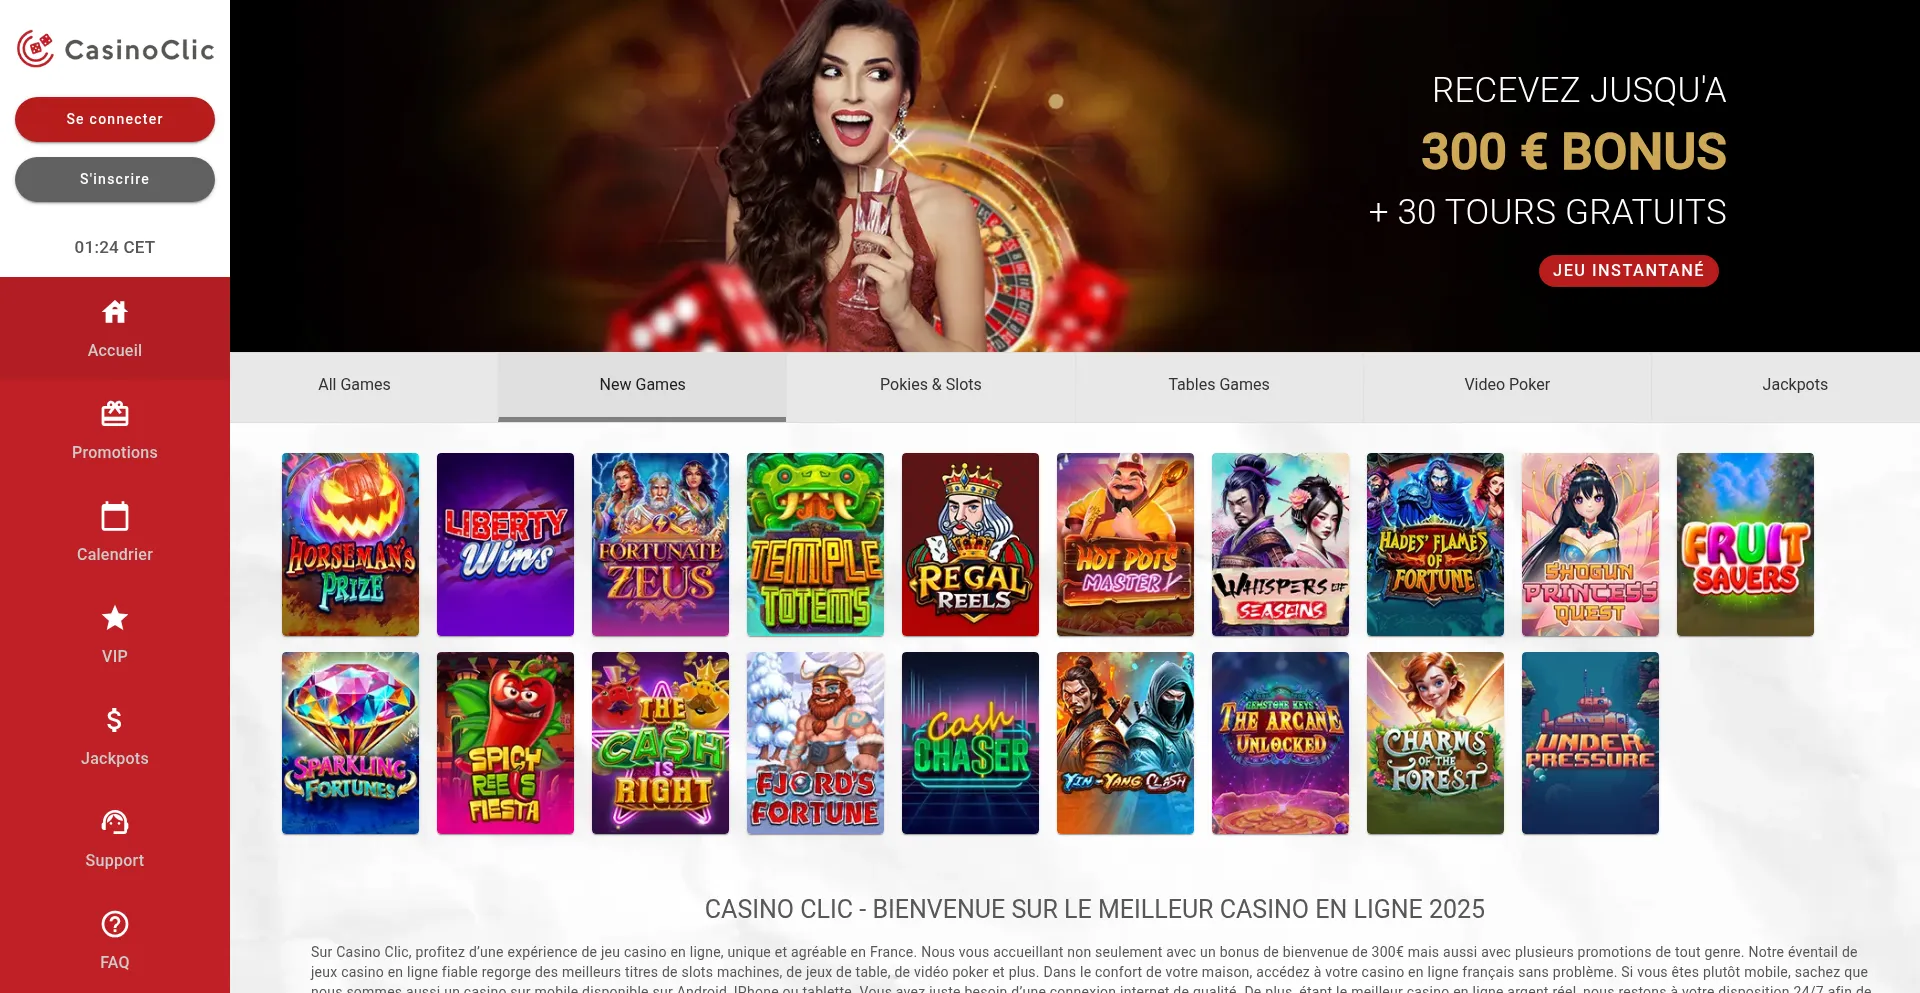The height and width of the screenshot is (993, 1920).
Task: Open the Support headset icon
Action: click(115, 822)
